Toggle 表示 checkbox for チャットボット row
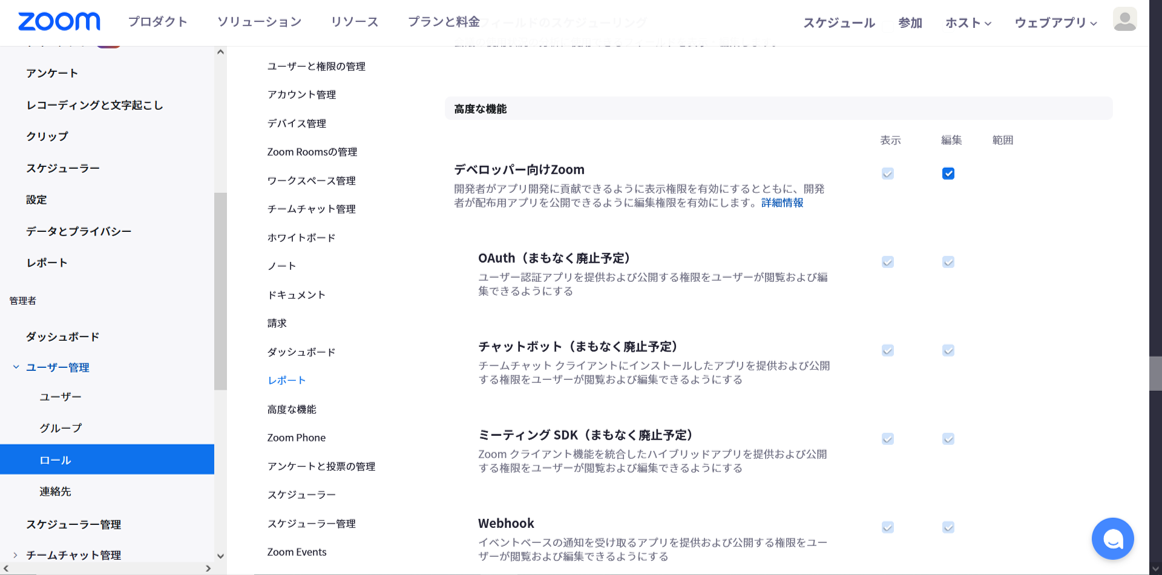Image resolution: width=1162 pixels, height=575 pixels. coord(888,350)
